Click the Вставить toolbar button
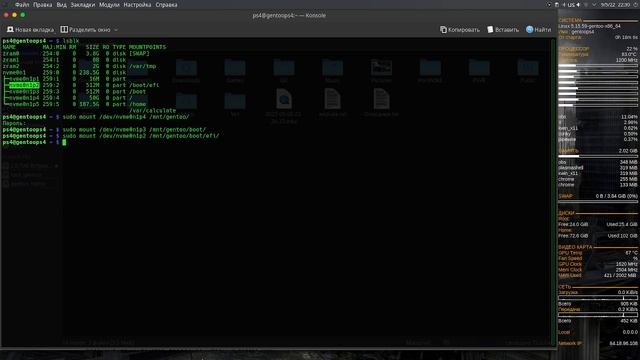The height and width of the screenshot is (360, 640). pos(503,30)
